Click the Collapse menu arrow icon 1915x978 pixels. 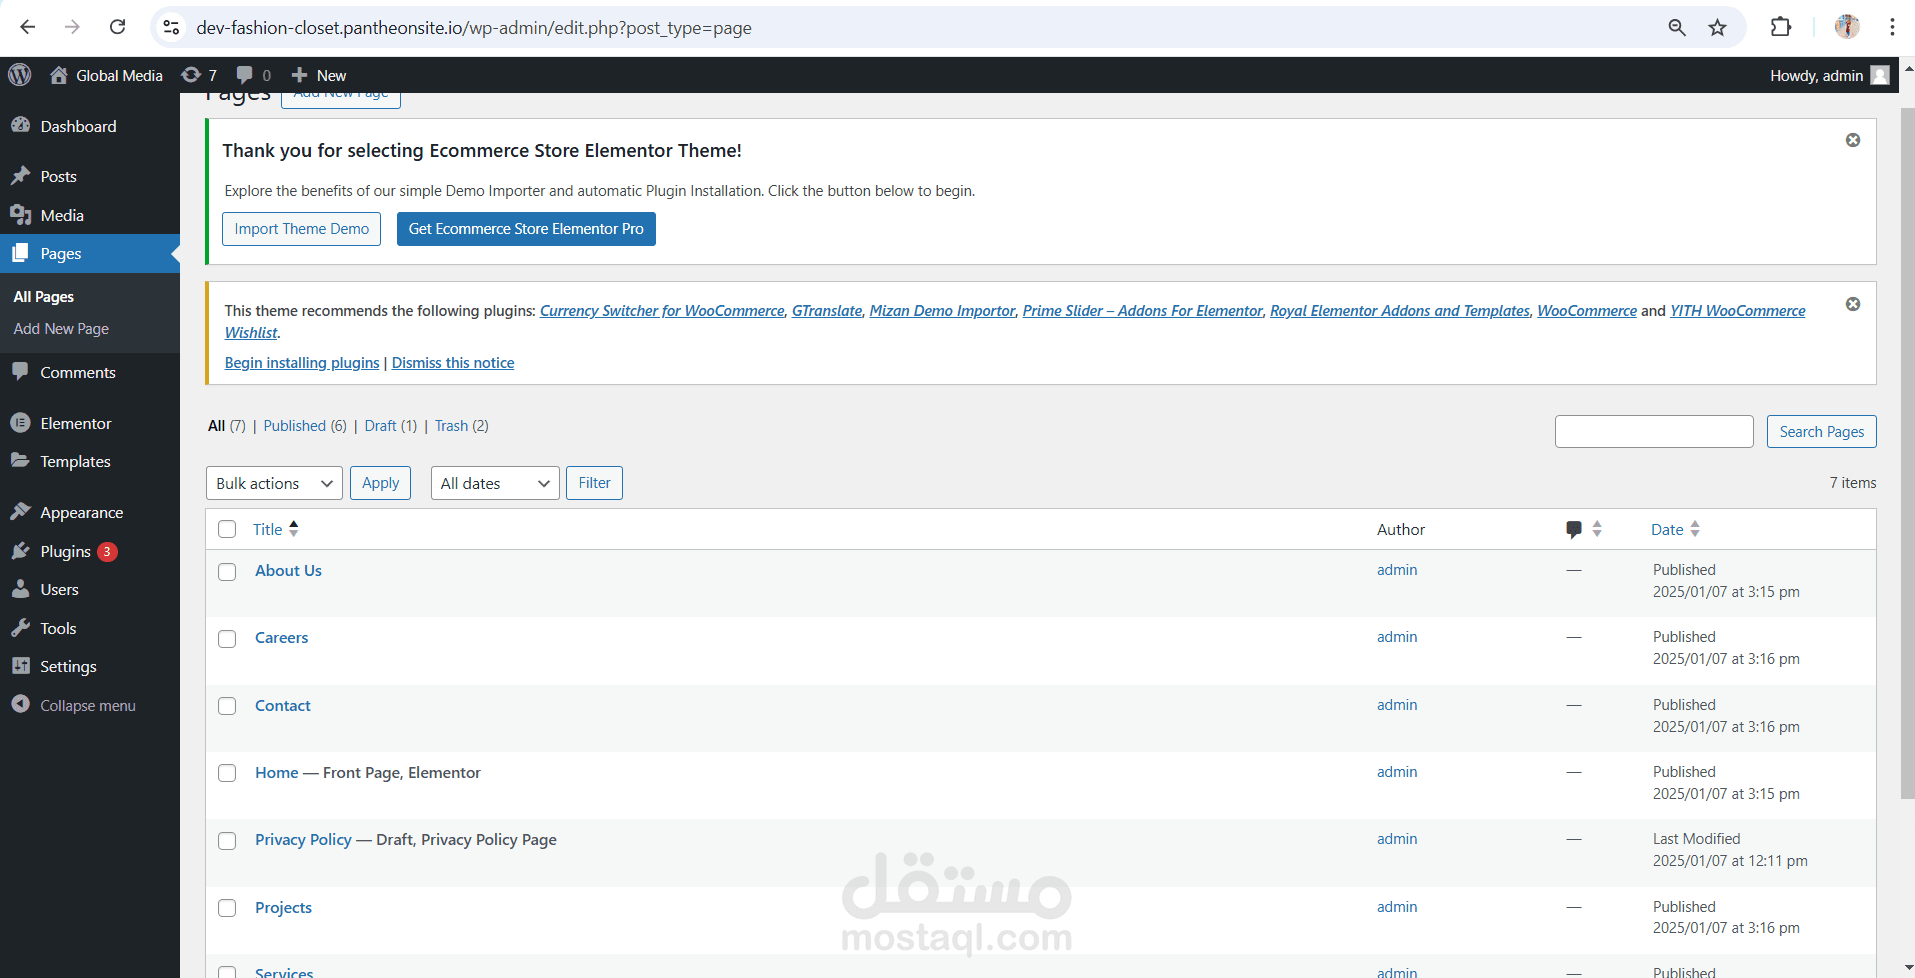pyautogui.click(x=20, y=705)
